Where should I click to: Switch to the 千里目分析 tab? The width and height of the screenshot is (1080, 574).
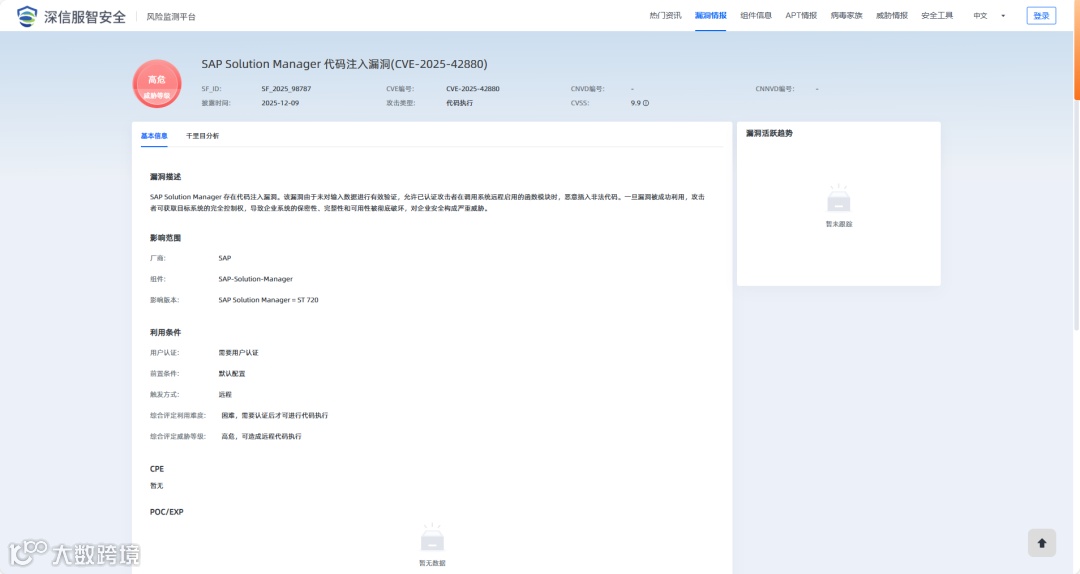click(202, 136)
